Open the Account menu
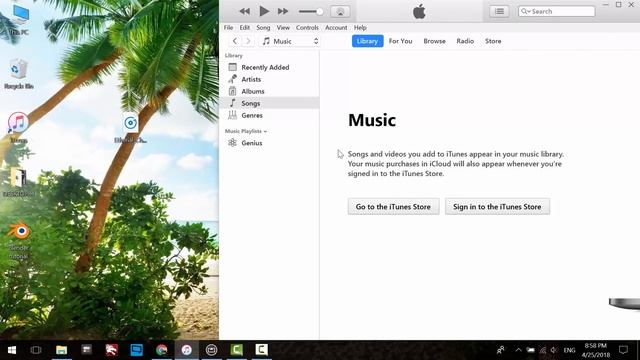The image size is (640, 360). 336,28
